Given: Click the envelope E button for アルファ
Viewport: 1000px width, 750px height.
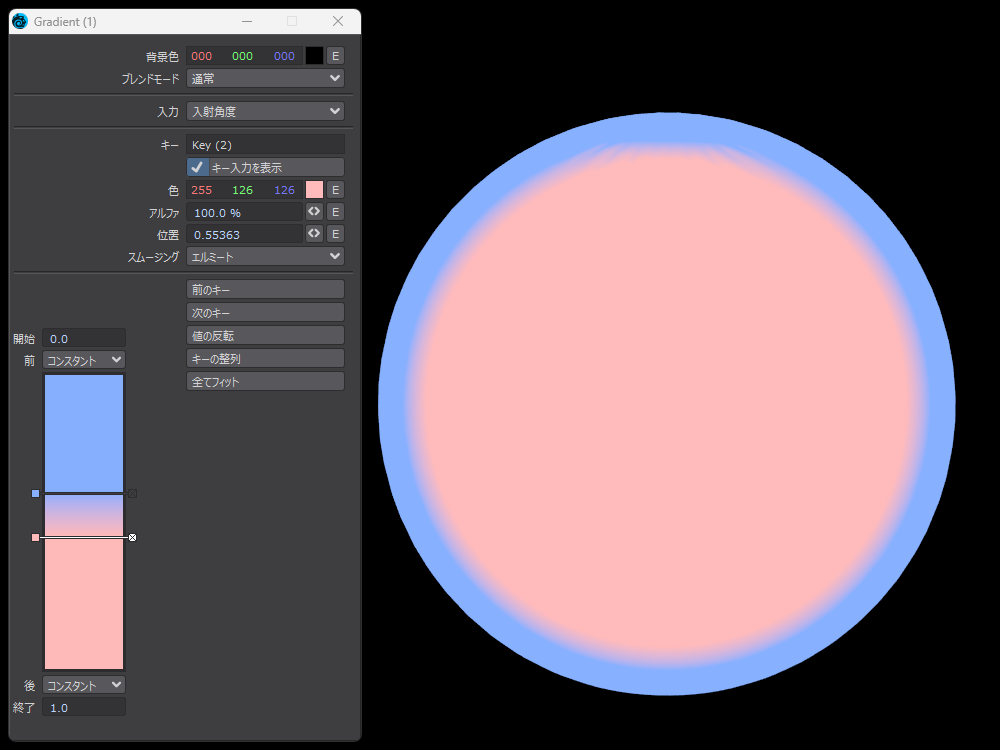Looking at the screenshot, I should pos(336,212).
